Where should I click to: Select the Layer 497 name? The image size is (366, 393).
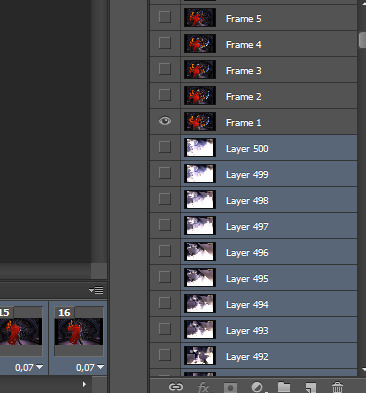[247, 227]
